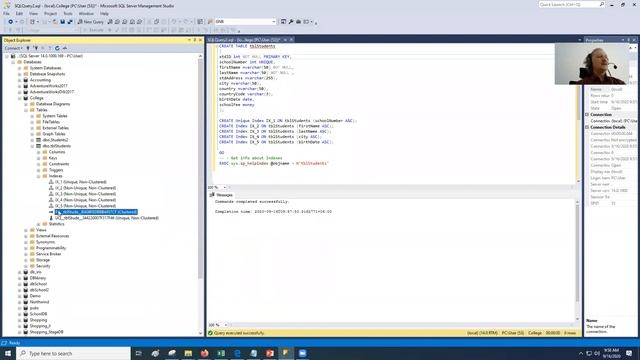Open the View menu
The height and width of the screenshot is (360, 640).
(33, 13)
